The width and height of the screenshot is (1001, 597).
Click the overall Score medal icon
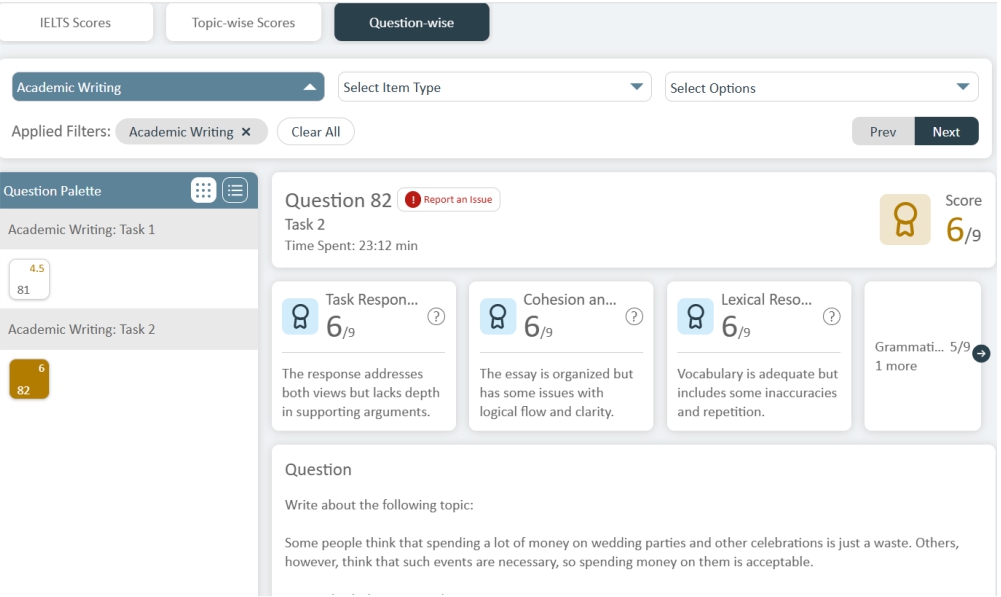coord(904,219)
